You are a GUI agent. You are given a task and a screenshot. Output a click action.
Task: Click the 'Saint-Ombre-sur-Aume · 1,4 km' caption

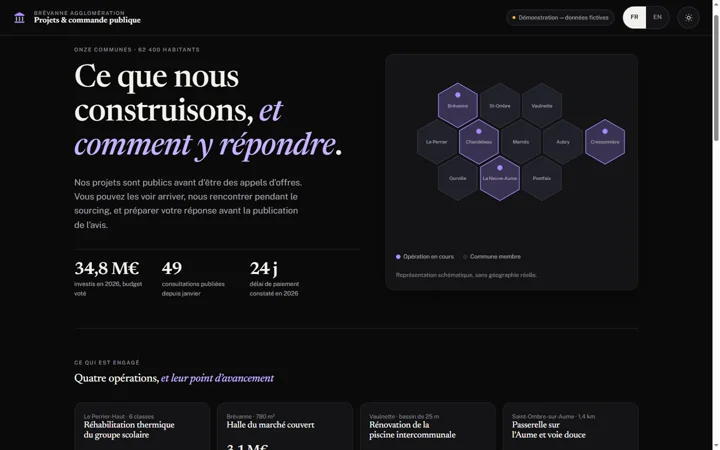[x=553, y=416]
